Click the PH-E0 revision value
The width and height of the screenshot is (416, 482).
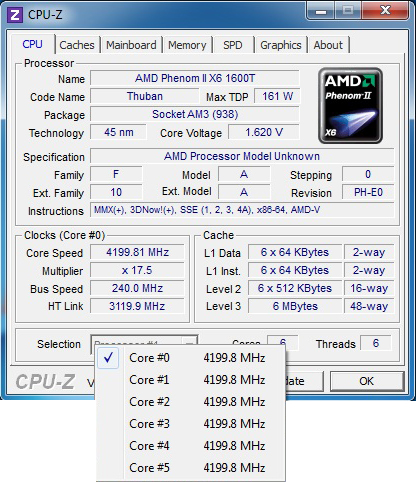pyautogui.click(x=368, y=192)
